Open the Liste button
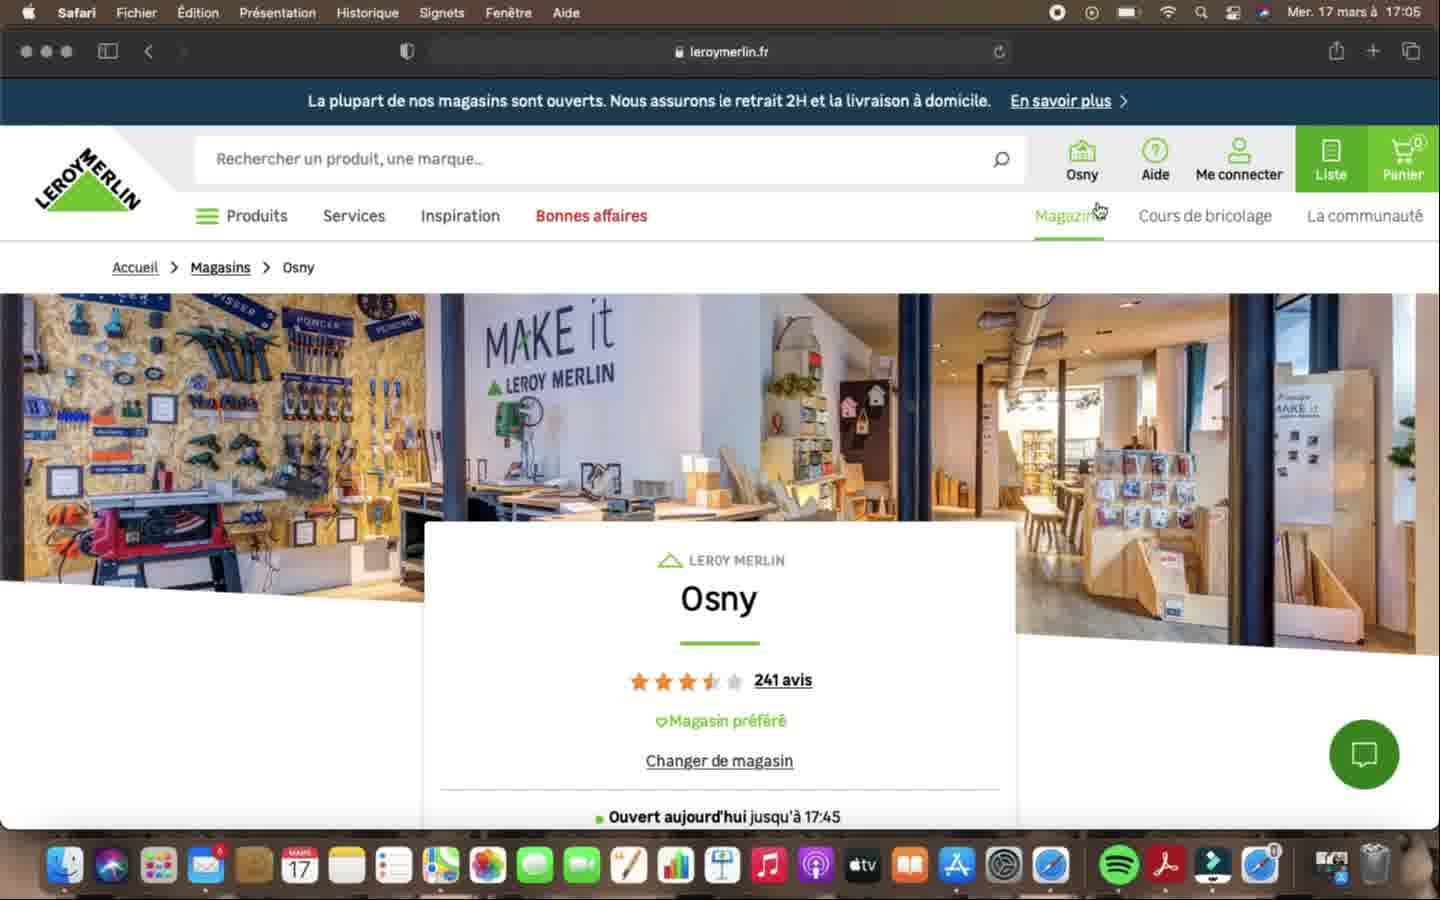Viewport: 1440px width, 900px height. point(1331,159)
